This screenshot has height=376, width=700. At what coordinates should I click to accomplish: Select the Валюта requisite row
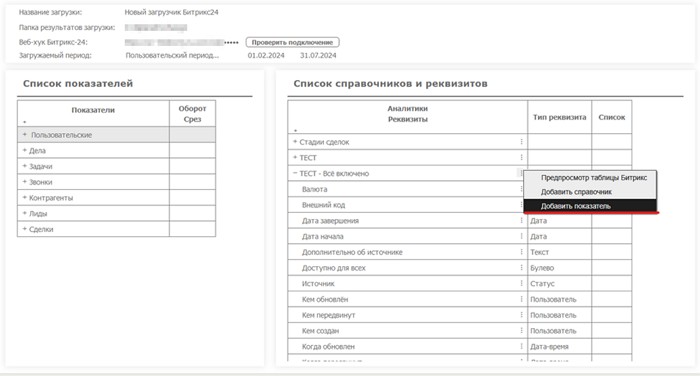(408, 189)
